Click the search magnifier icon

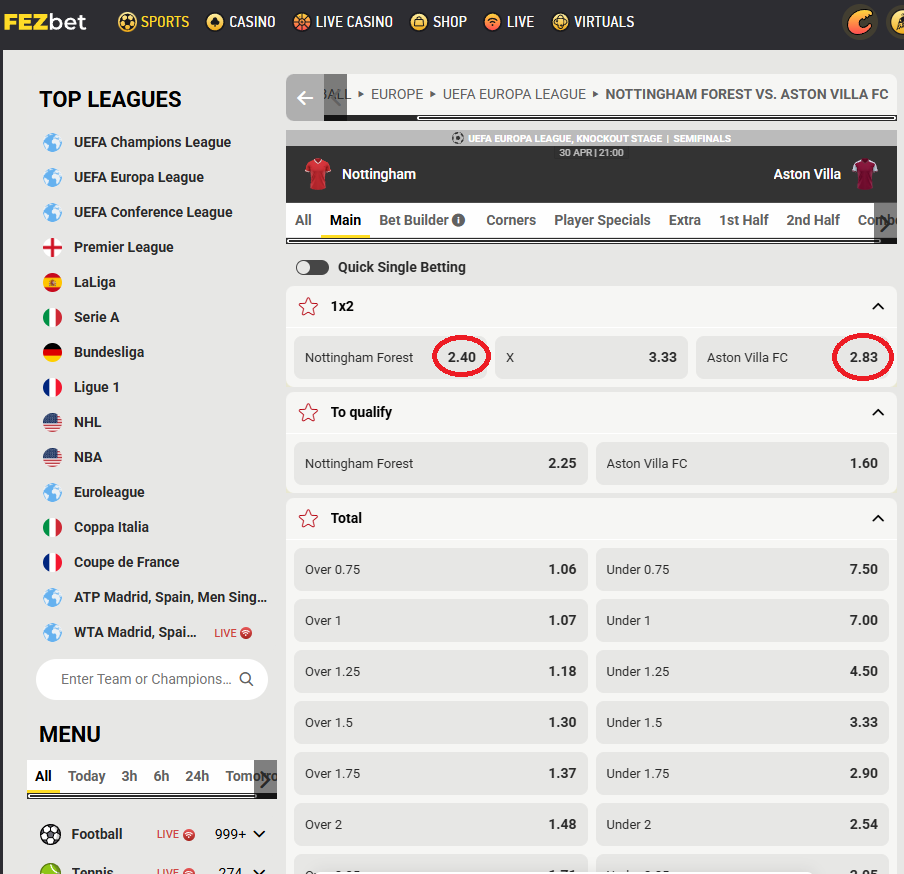coord(246,679)
